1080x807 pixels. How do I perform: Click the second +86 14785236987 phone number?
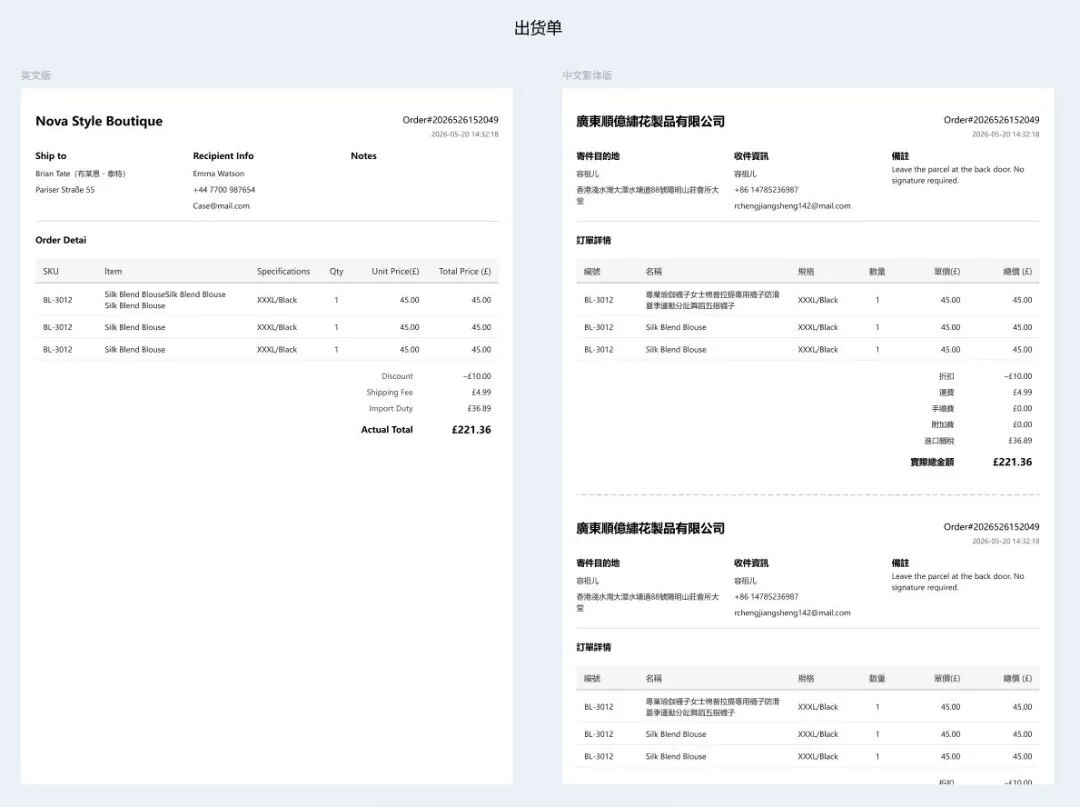[x=766, y=596]
